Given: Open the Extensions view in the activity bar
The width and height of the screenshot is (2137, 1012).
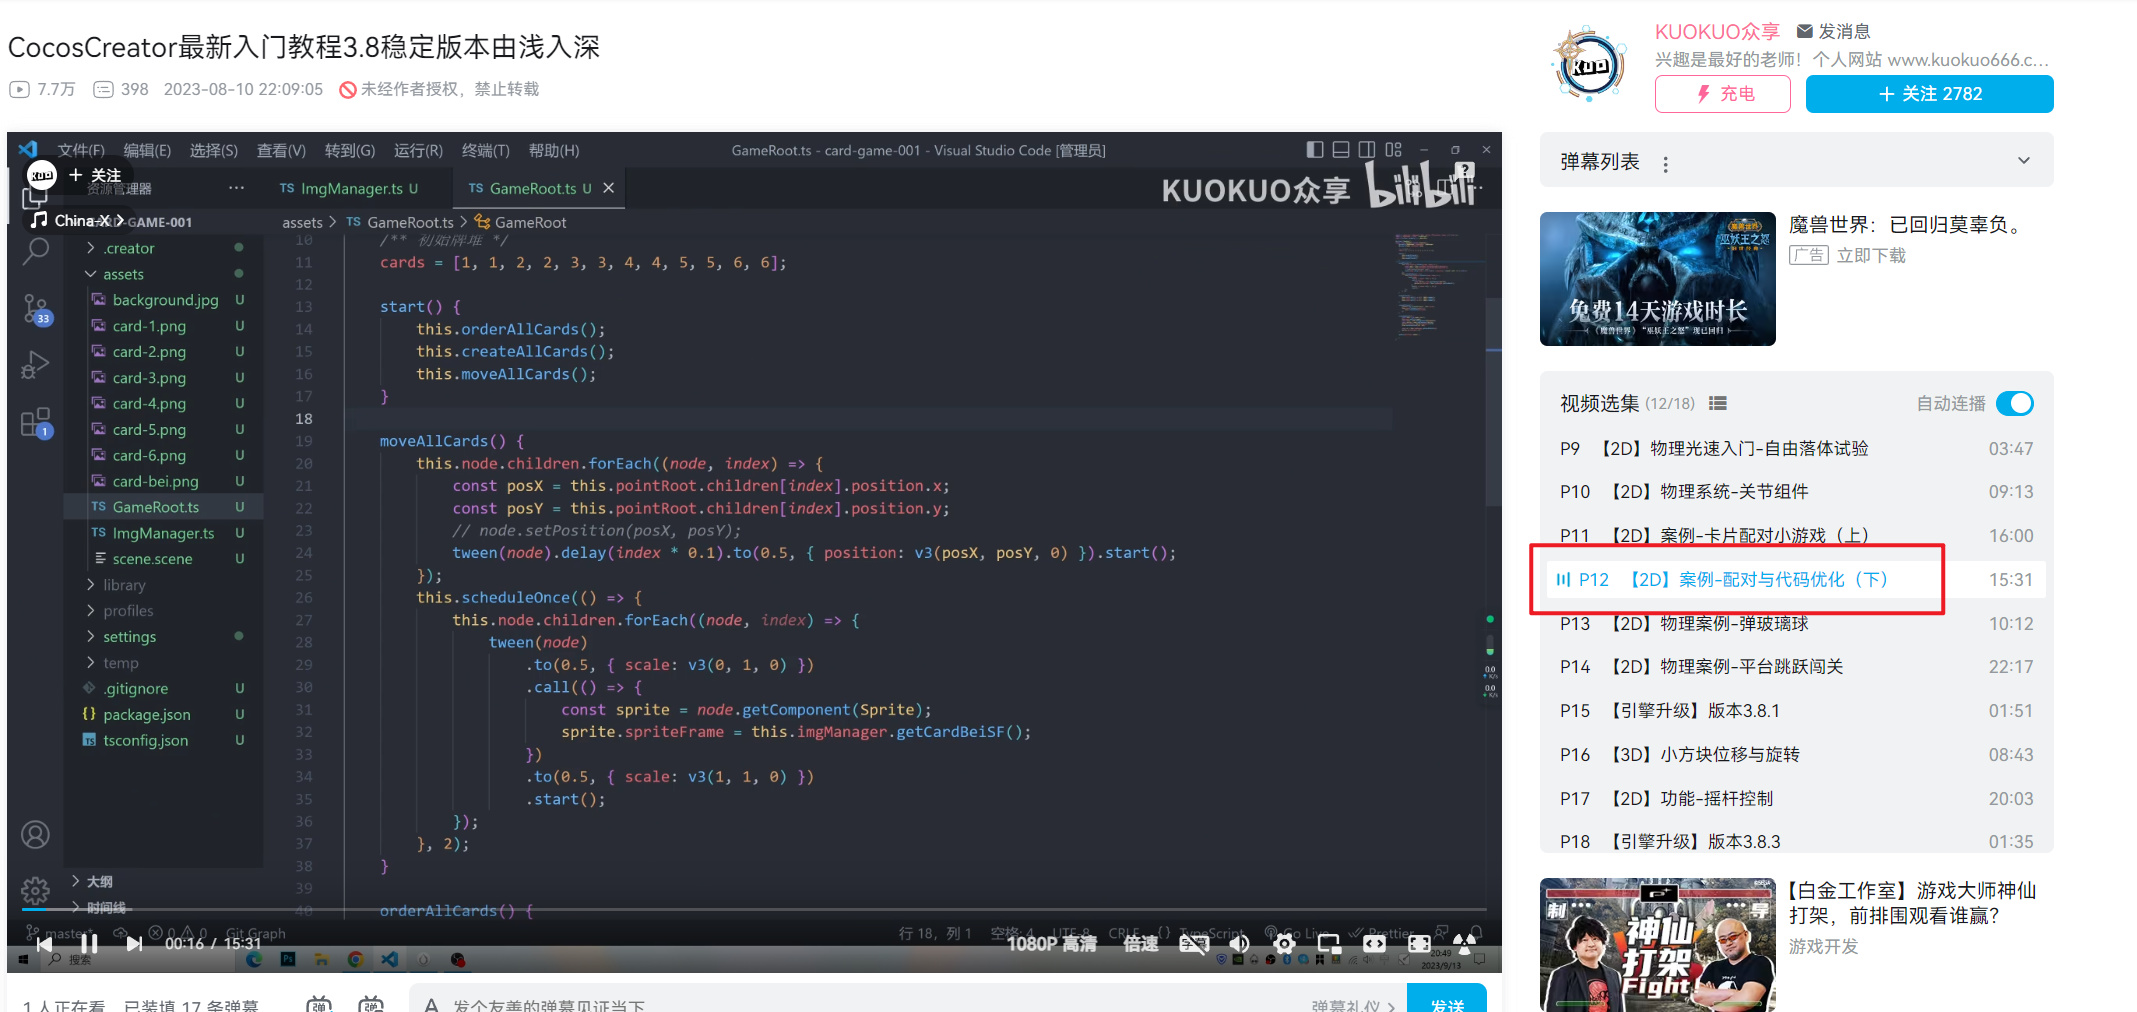Looking at the screenshot, I should tap(36, 422).
